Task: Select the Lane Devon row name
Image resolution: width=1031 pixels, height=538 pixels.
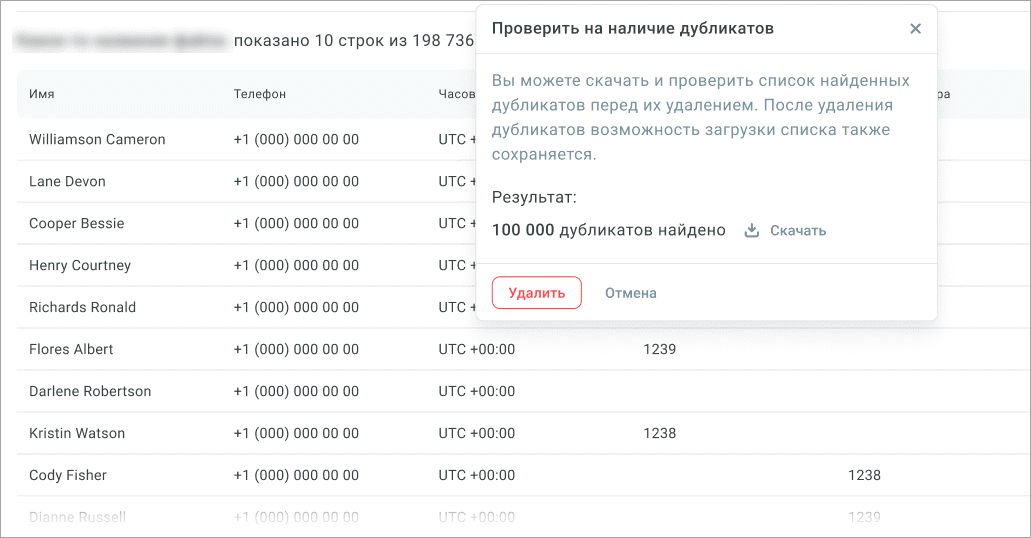Action: pos(67,181)
